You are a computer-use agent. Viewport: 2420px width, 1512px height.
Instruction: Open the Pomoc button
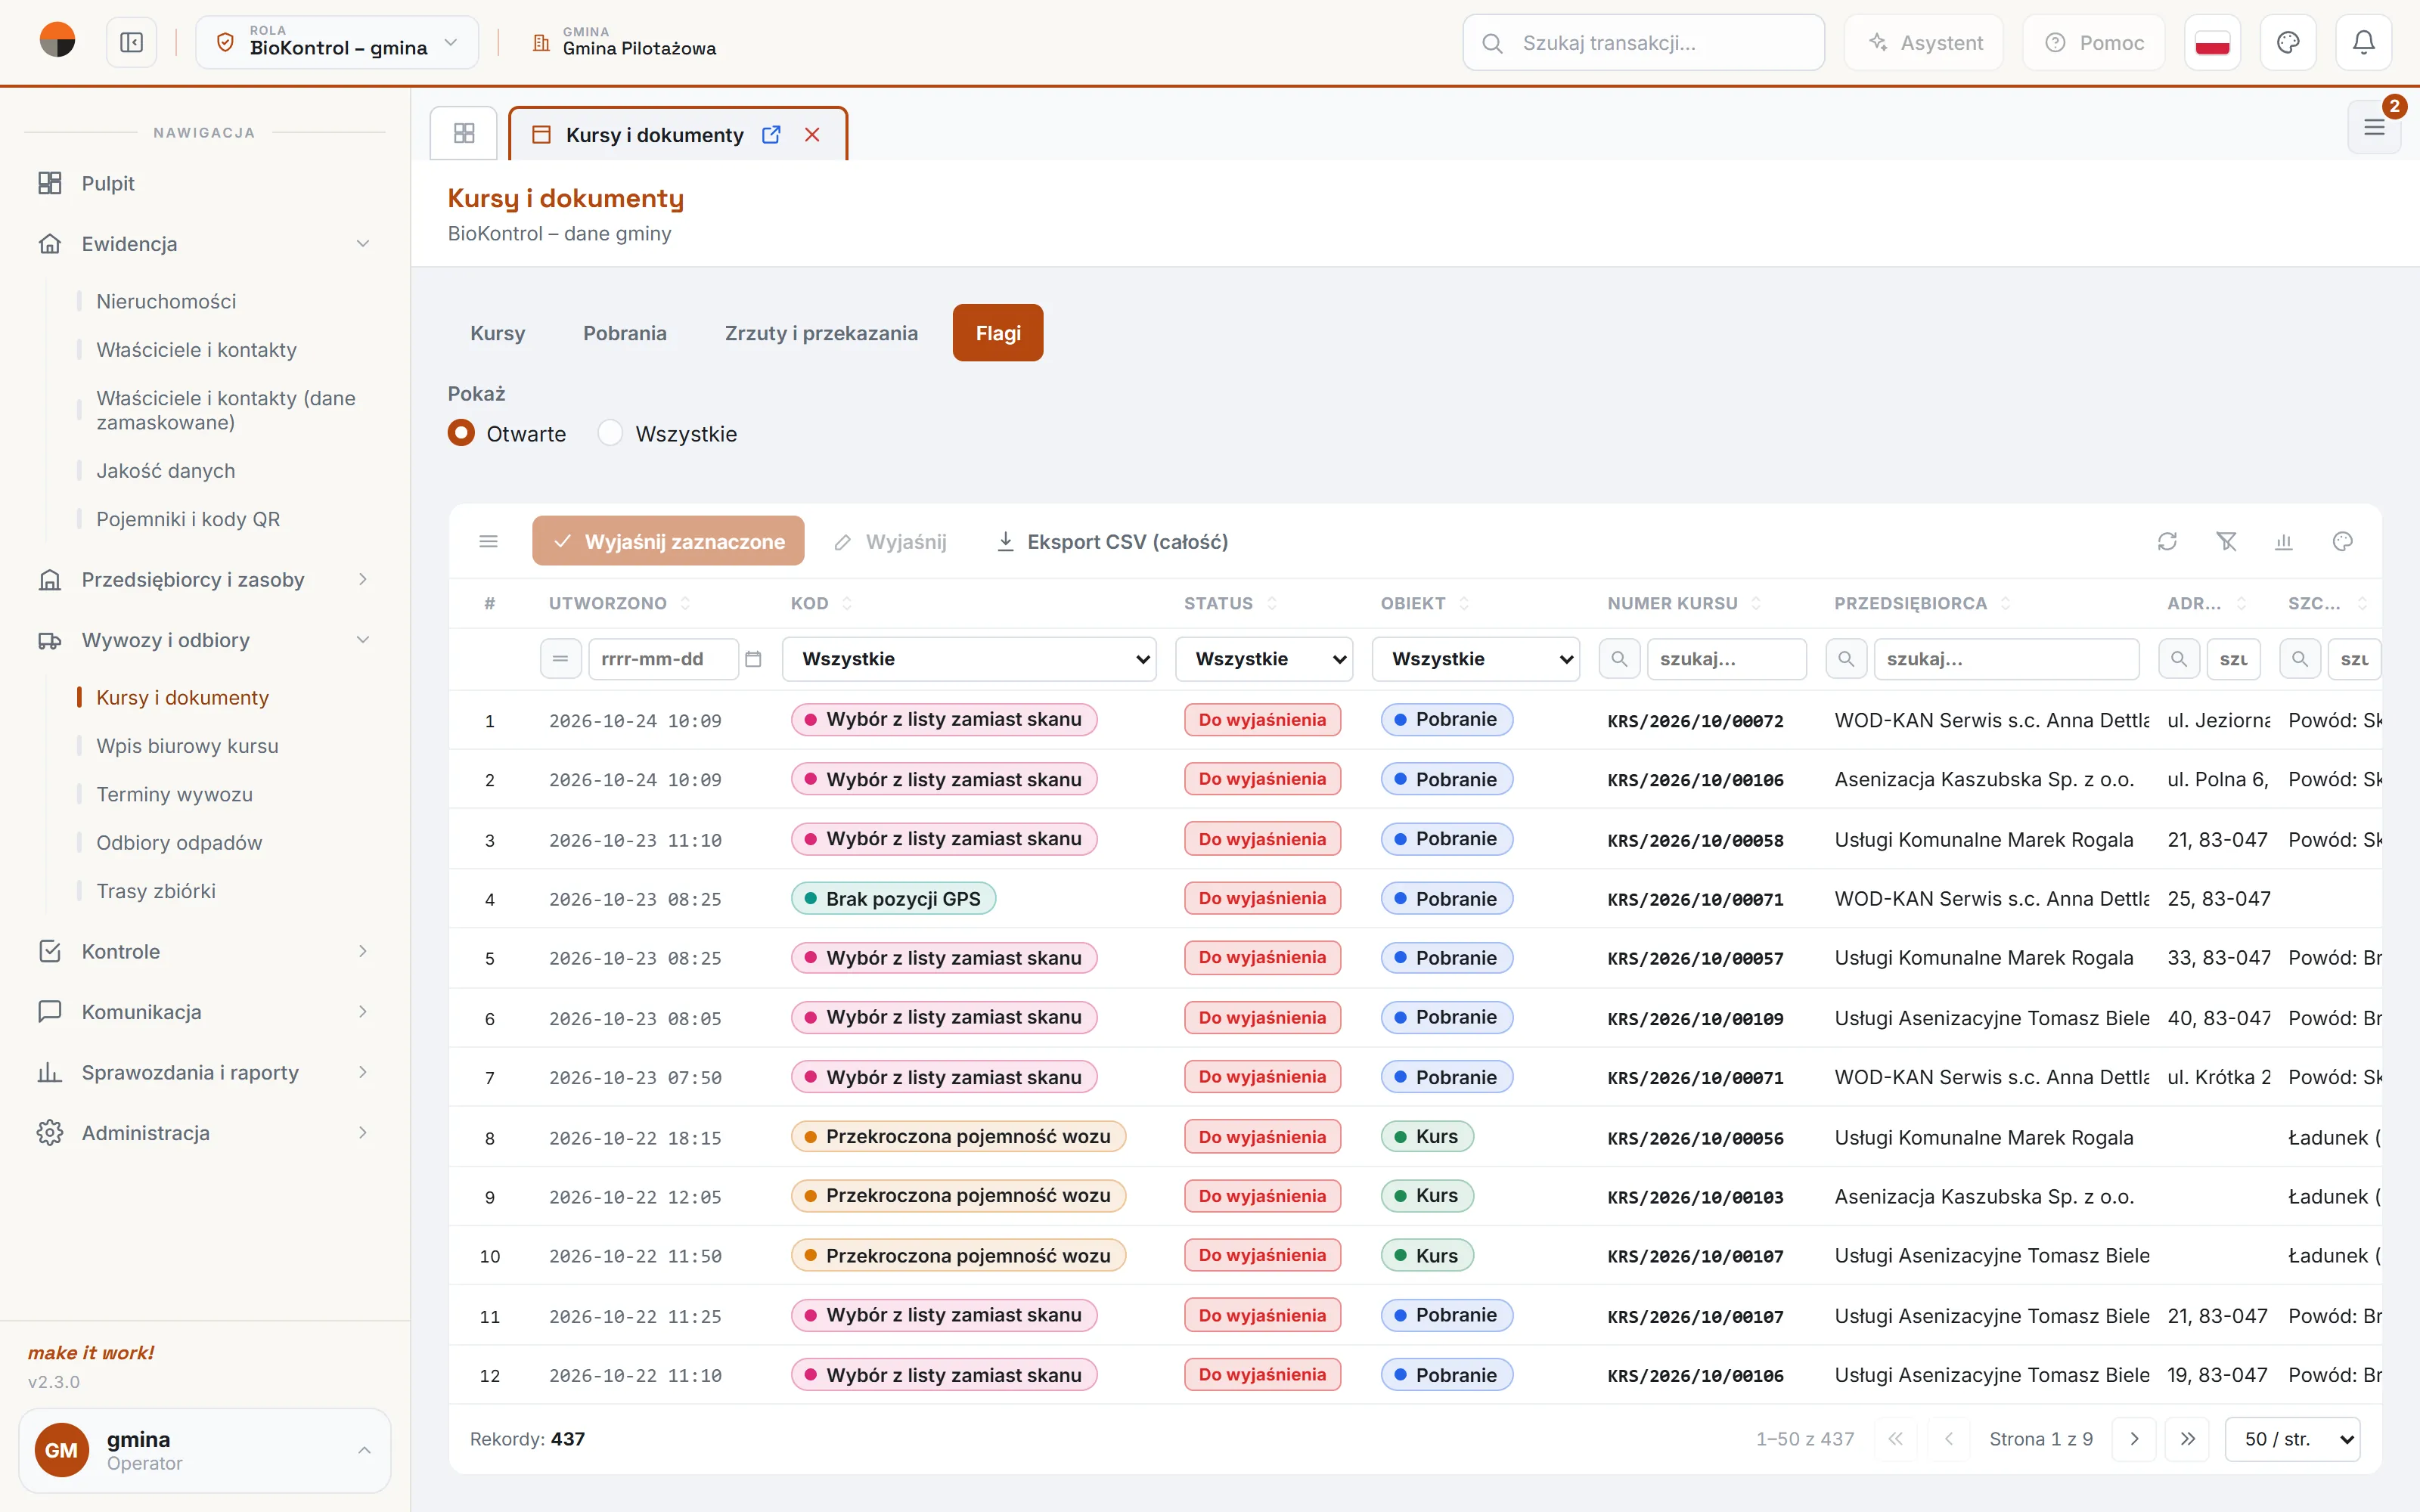[2094, 43]
